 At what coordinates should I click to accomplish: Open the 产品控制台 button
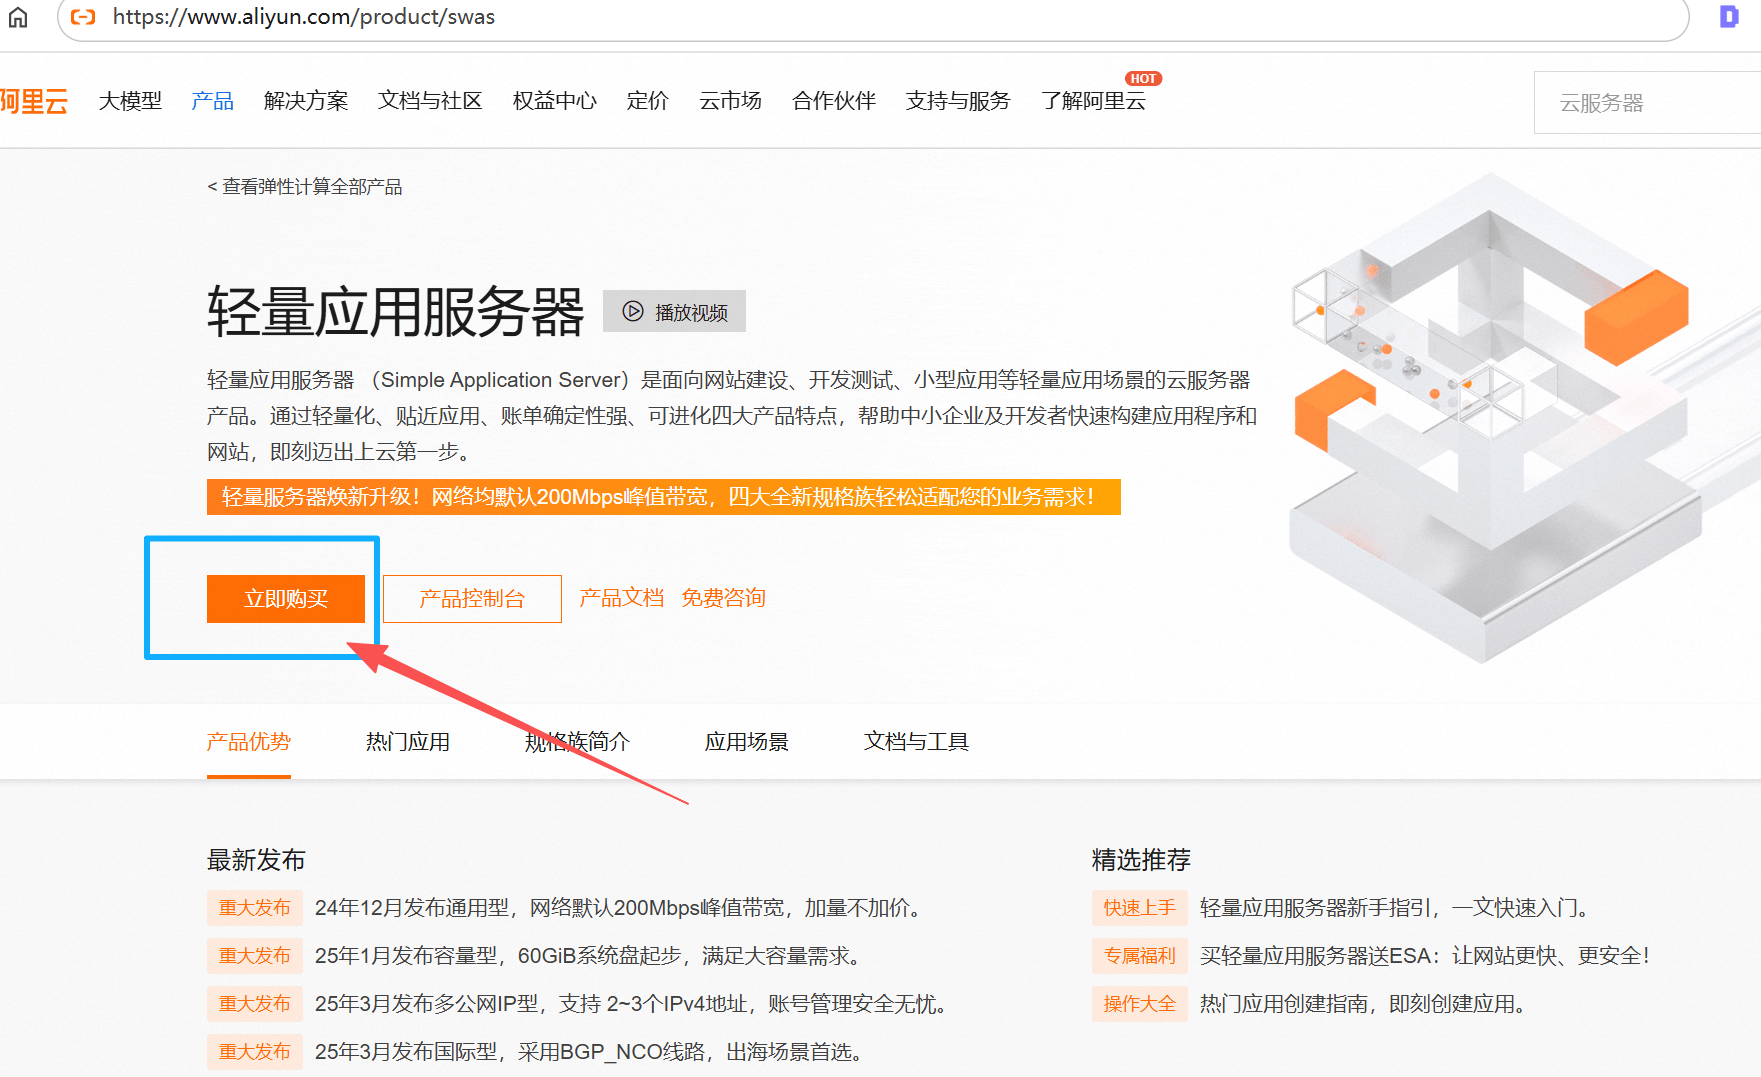(472, 599)
